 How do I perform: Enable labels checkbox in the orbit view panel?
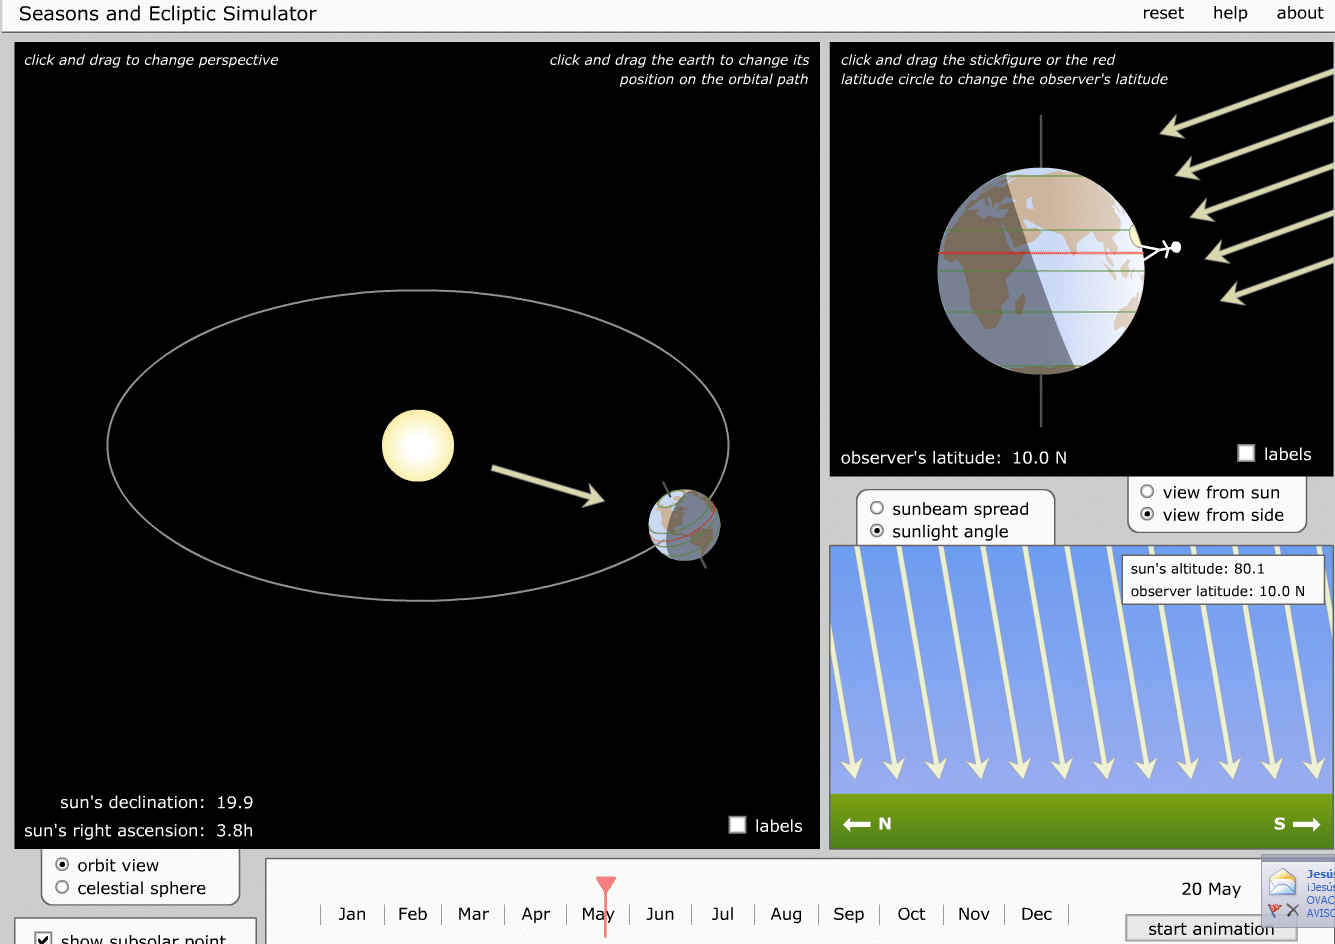[x=738, y=825]
